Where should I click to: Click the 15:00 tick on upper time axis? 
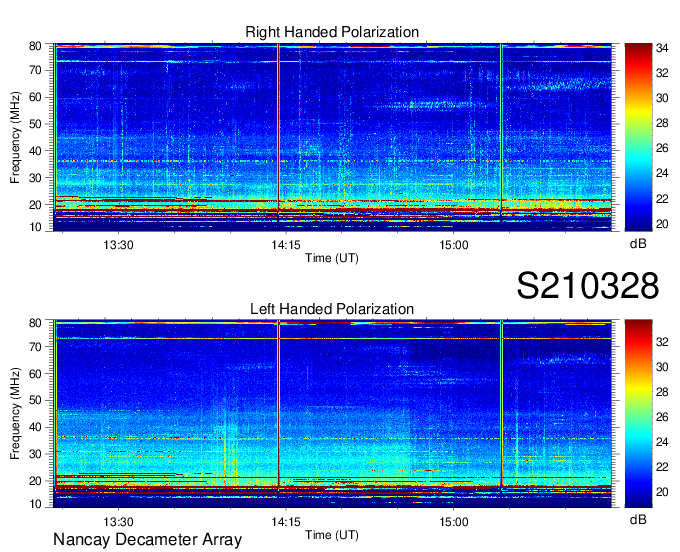[x=454, y=245]
